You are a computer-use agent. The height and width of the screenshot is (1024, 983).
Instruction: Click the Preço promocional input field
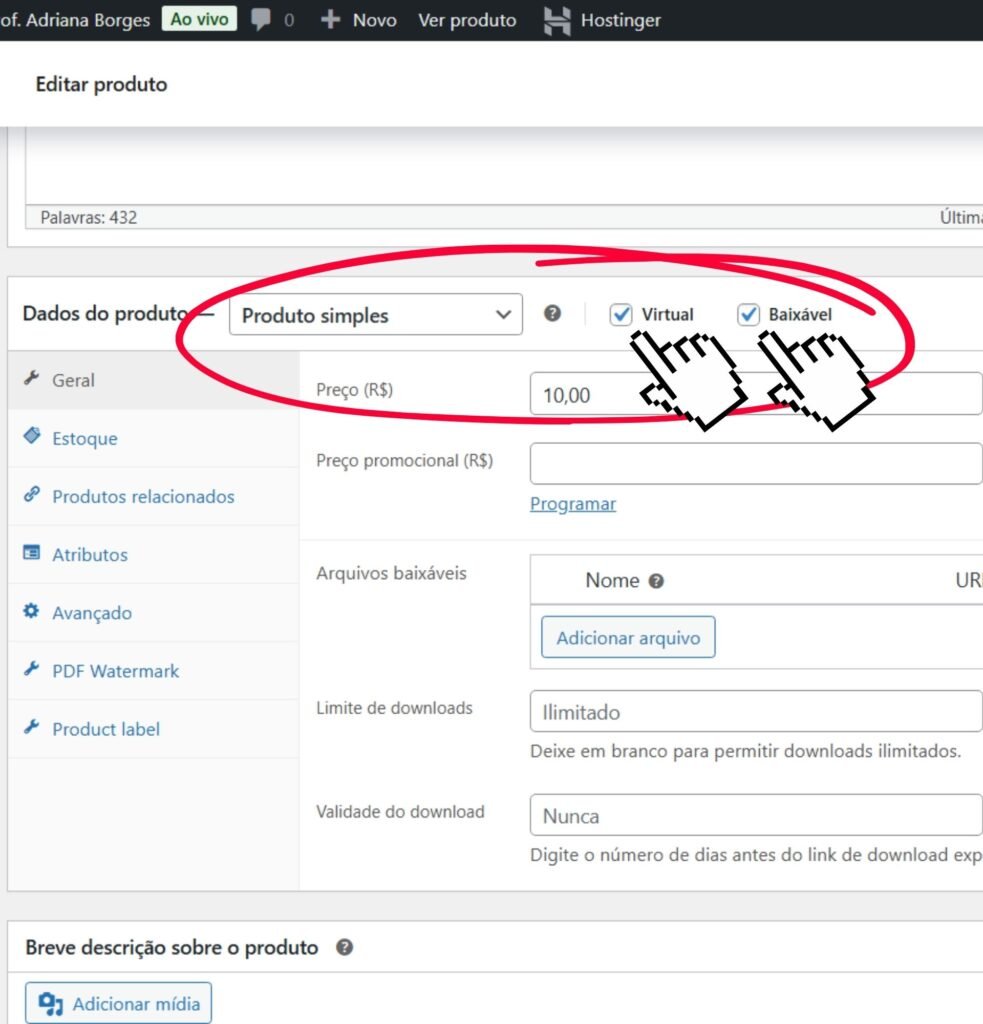coord(755,464)
